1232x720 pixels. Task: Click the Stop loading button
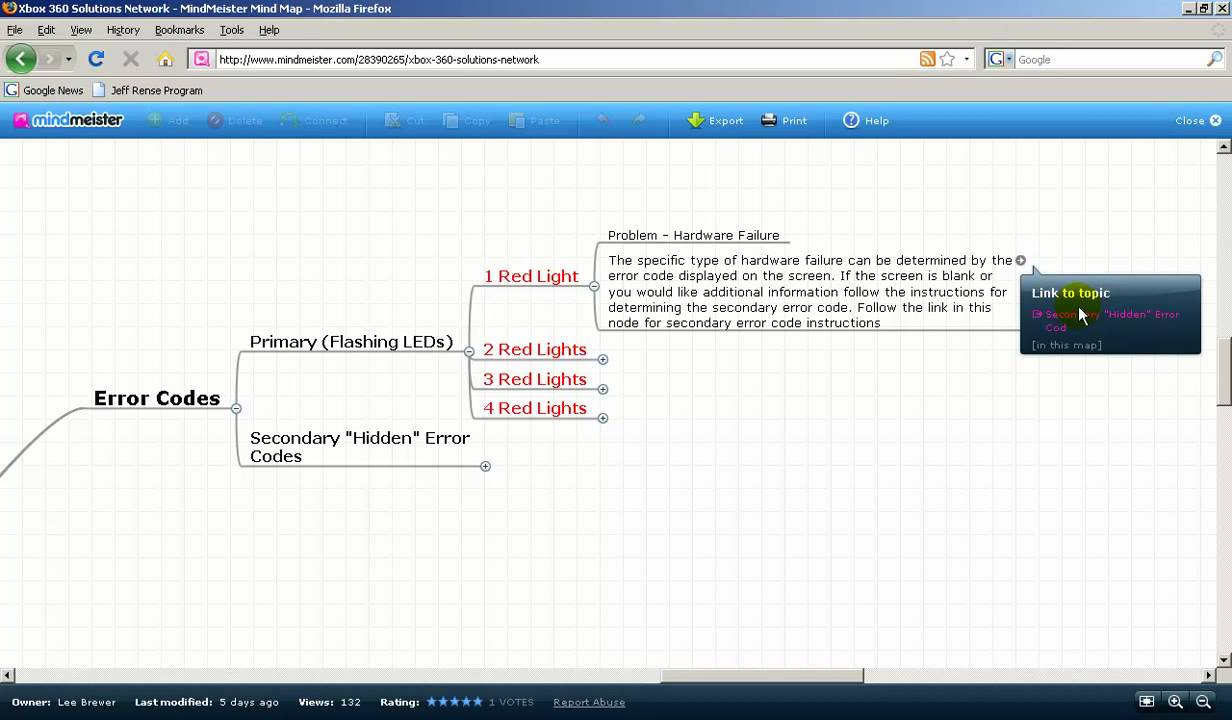tap(130, 59)
